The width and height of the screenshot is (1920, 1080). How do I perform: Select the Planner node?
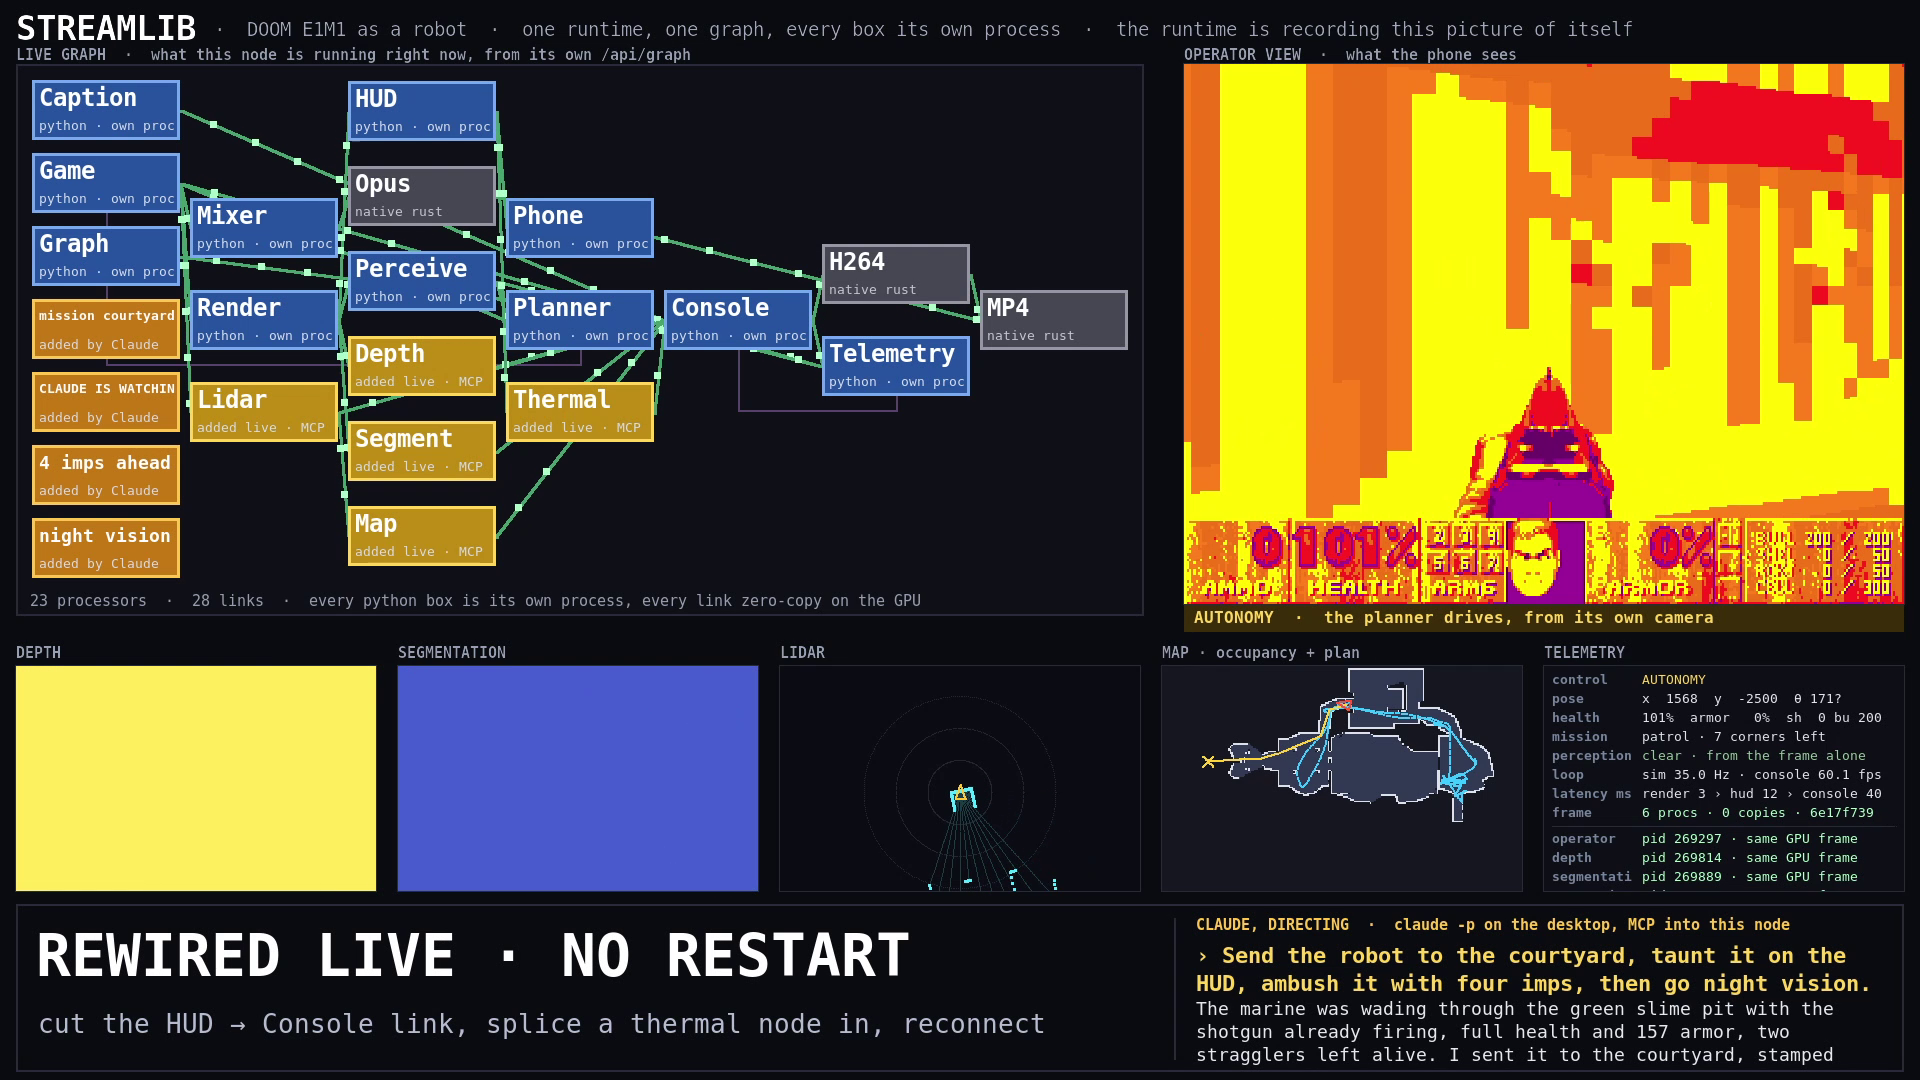[580, 320]
